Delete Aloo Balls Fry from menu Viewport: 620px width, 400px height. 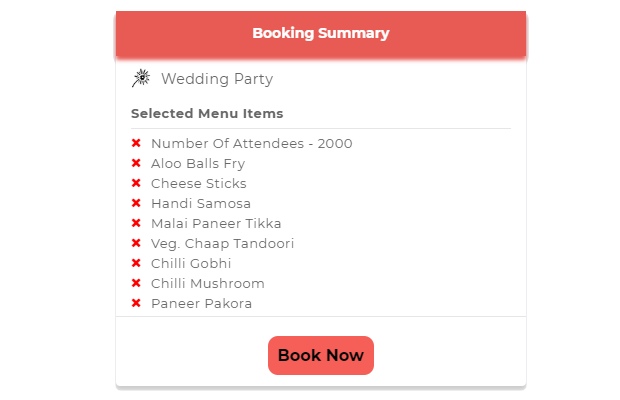pyautogui.click(x=136, y=163)
